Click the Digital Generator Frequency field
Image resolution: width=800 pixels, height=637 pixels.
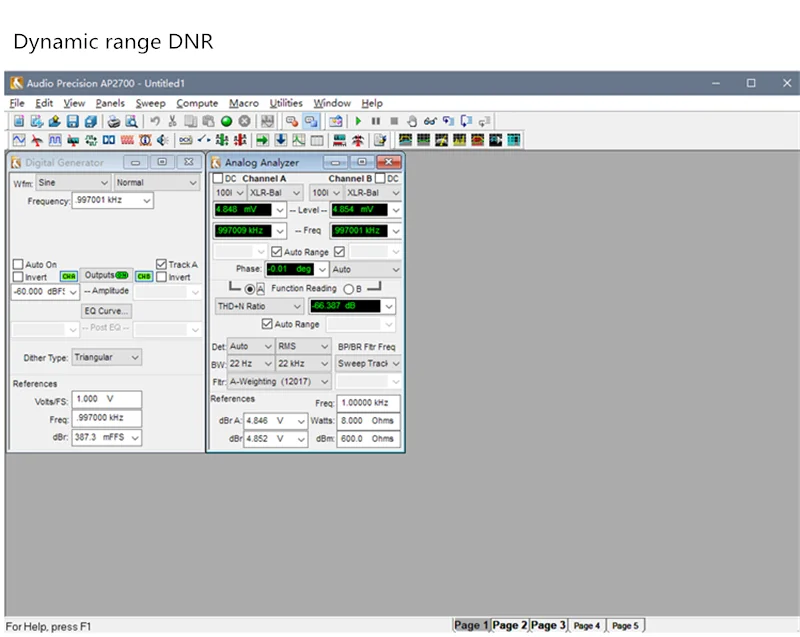click(x=112, y=200)
